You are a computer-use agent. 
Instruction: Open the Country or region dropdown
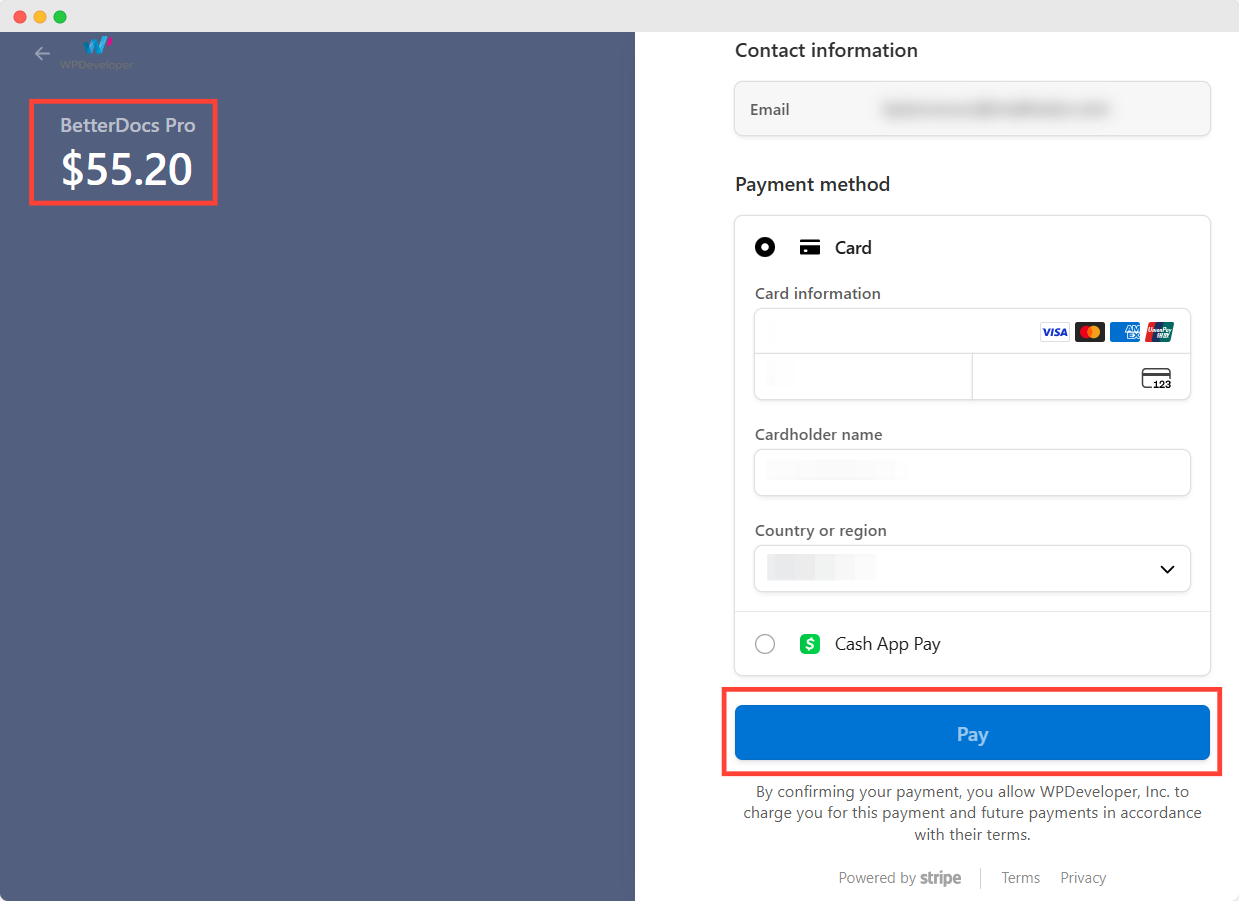click(x=972, y=568)
